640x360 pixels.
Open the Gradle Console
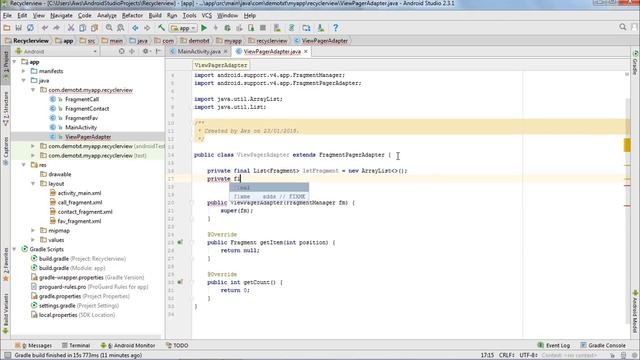coord(603,345)
